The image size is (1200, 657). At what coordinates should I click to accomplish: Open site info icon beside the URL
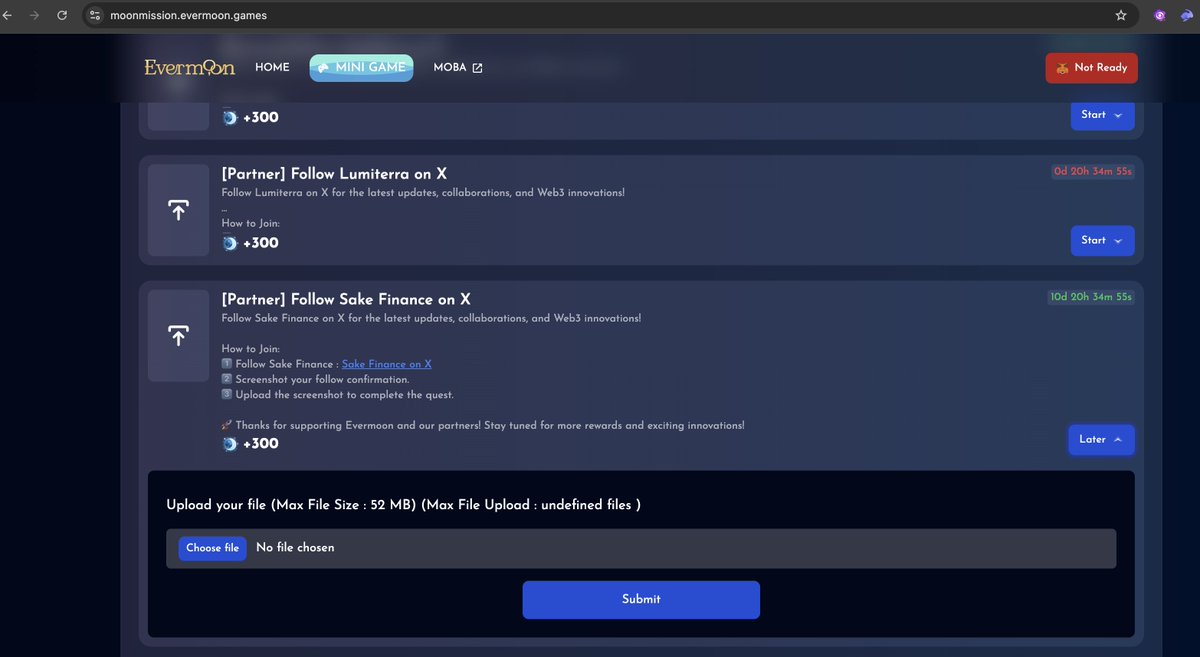(x=95, y=16)
